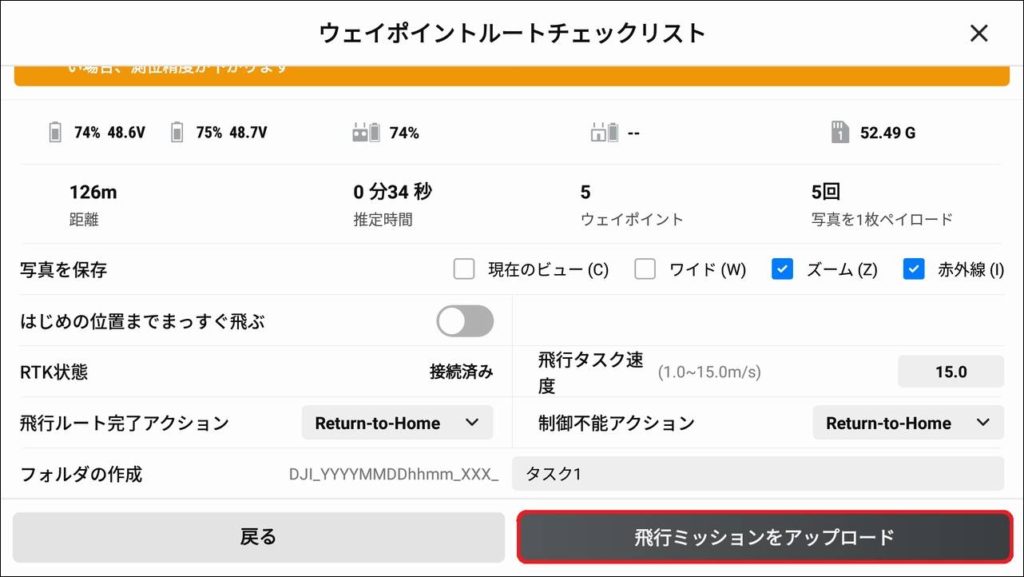Click the タスク1 folder name field

click(757, 474)
